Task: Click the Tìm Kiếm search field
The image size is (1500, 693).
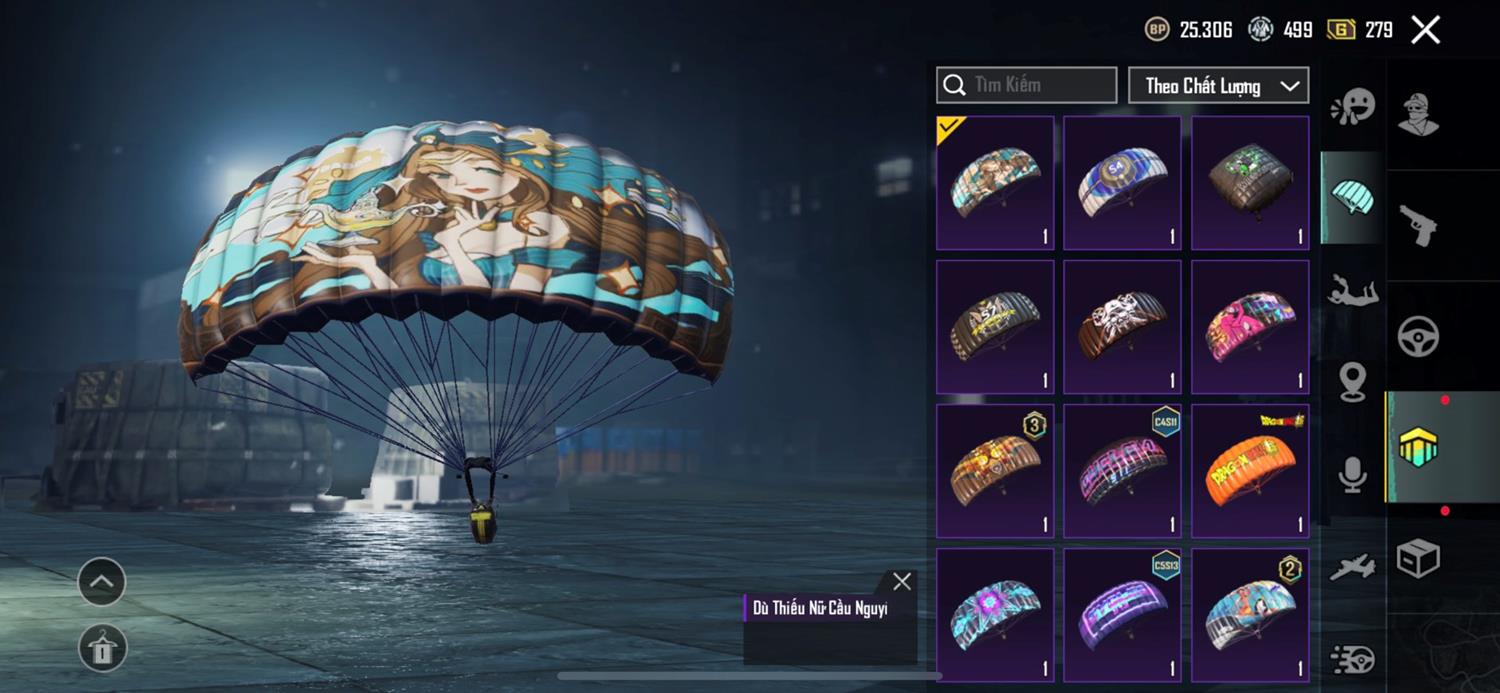Action: pyautogui.click(x=1027, y=85)
